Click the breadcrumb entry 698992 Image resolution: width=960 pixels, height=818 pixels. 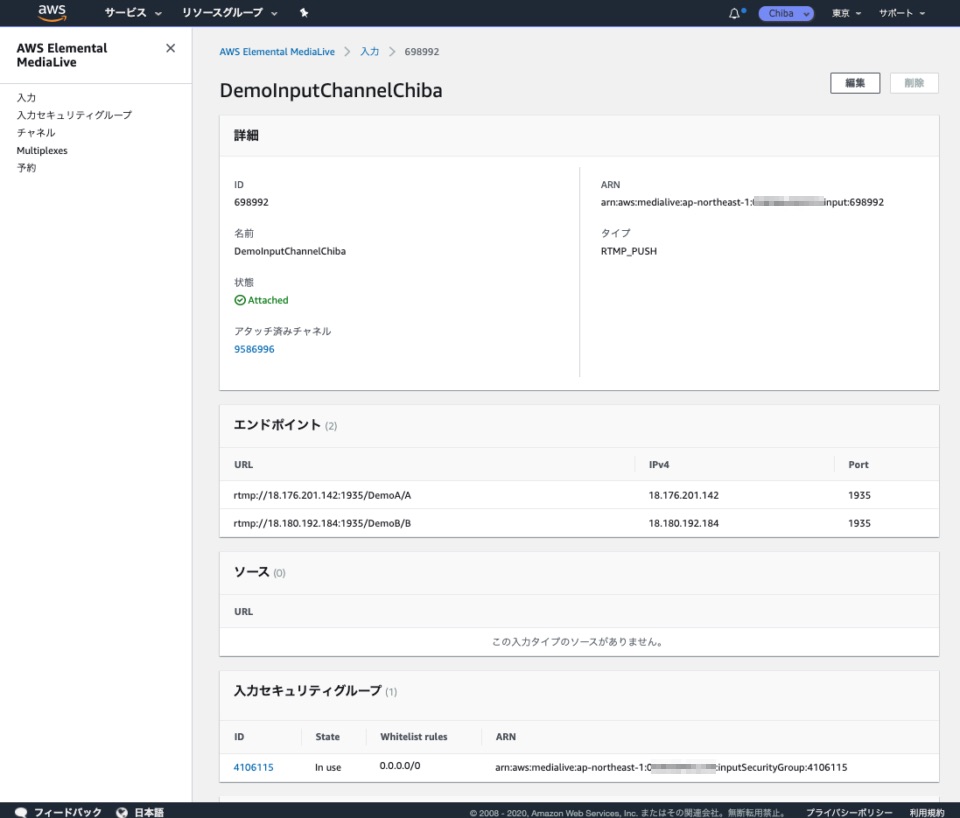click(422, 51)
